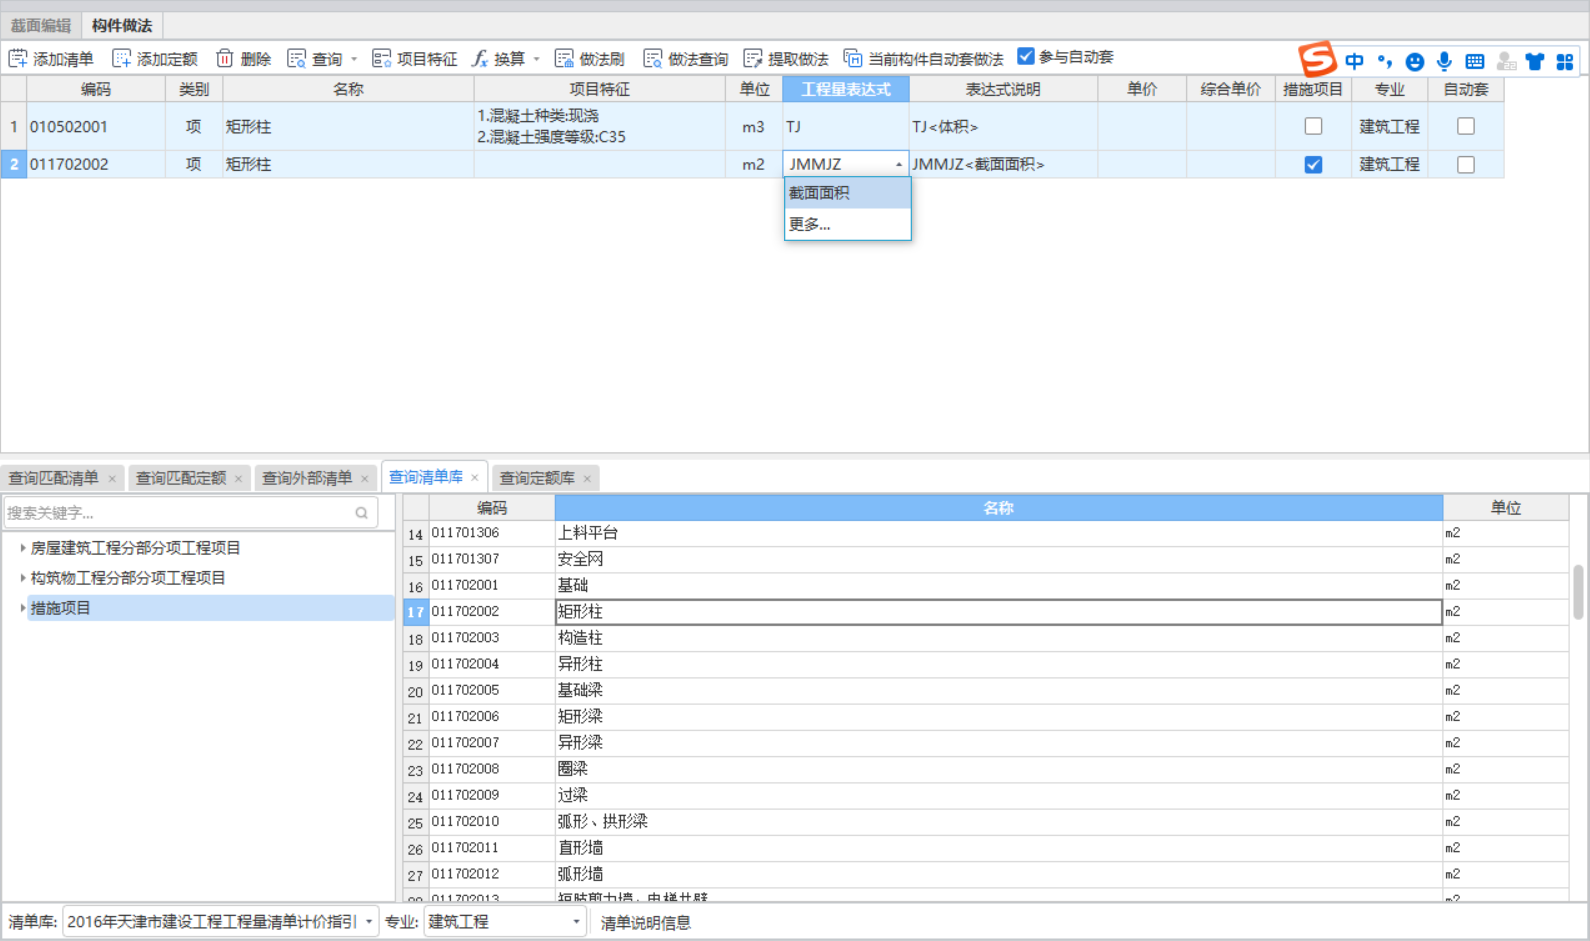Click 名称 header in list library
This screenshot has height=941, width=1590.
pyautogui.click(x=998, y=508)
